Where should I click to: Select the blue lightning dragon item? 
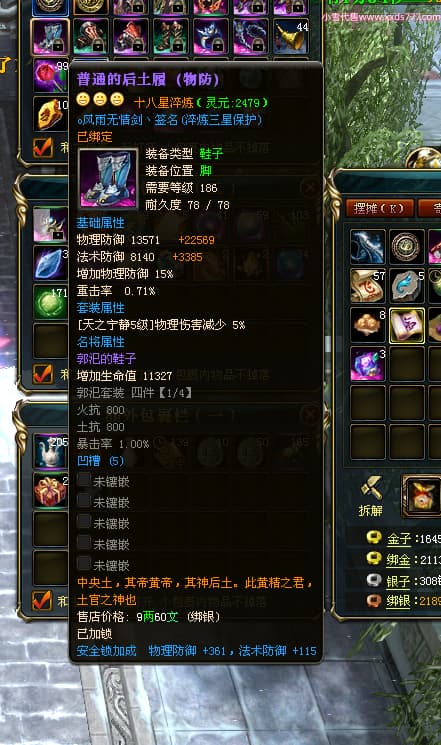368,247
